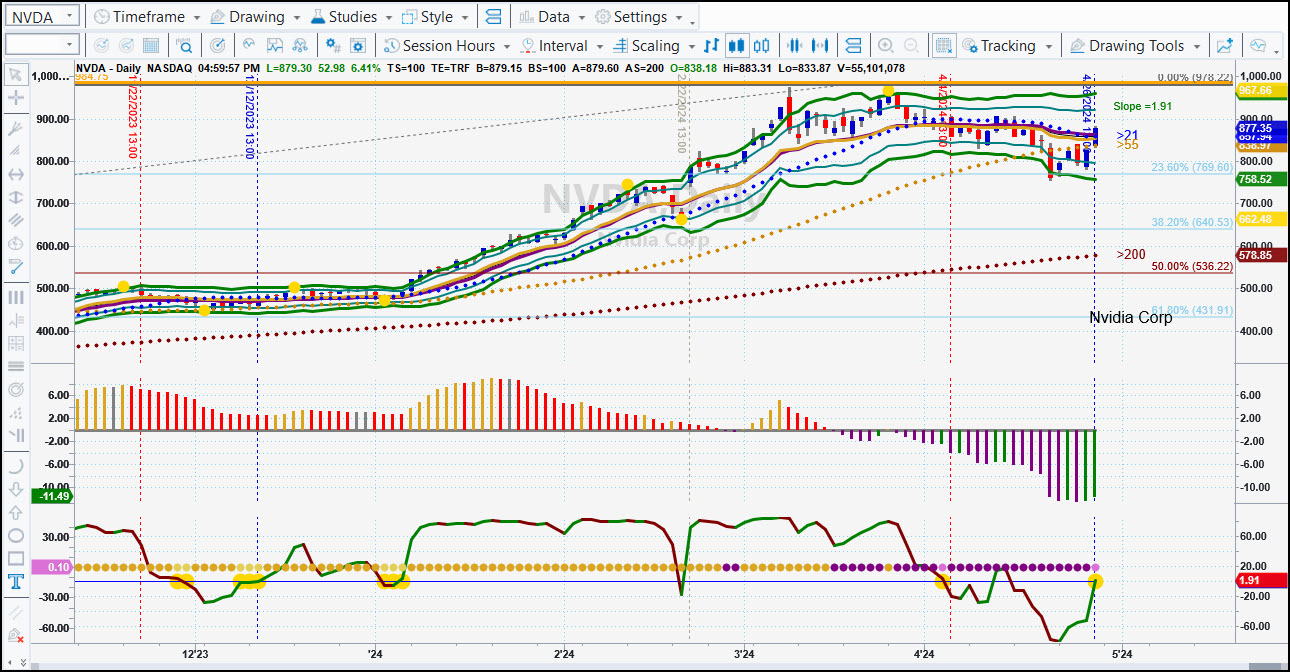Pick the ellipse drawing tool

[15, 536]
